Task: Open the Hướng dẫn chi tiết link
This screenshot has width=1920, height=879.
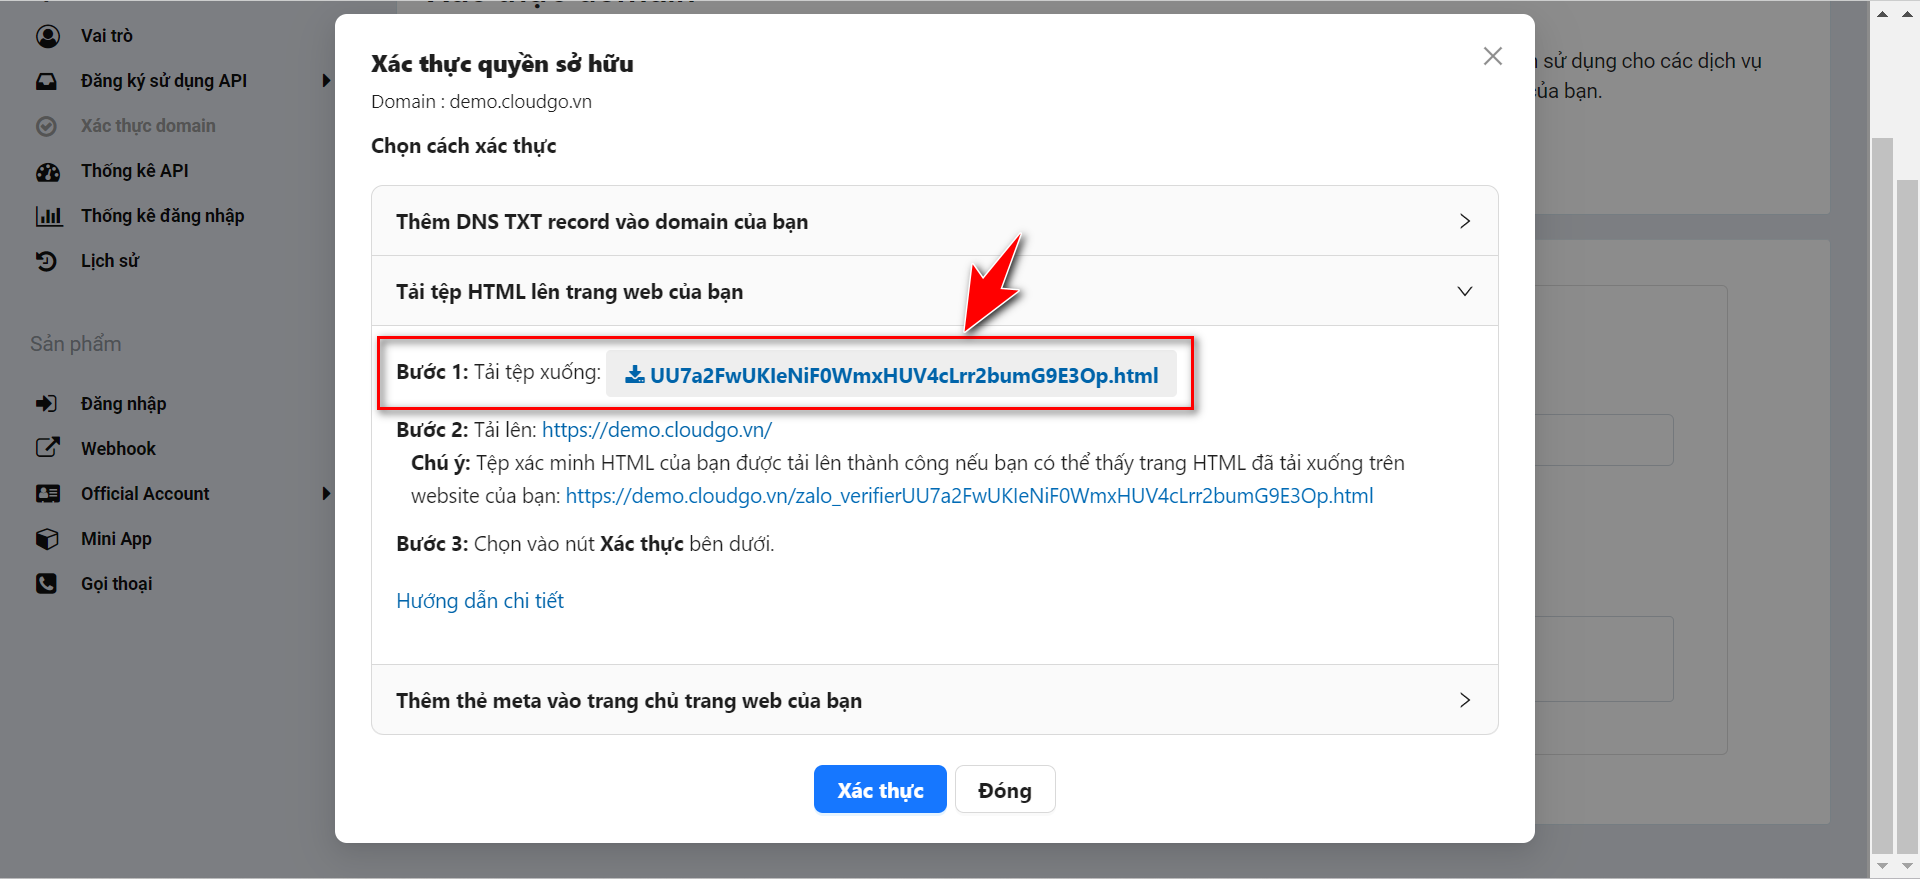Action: click(480, 601)
